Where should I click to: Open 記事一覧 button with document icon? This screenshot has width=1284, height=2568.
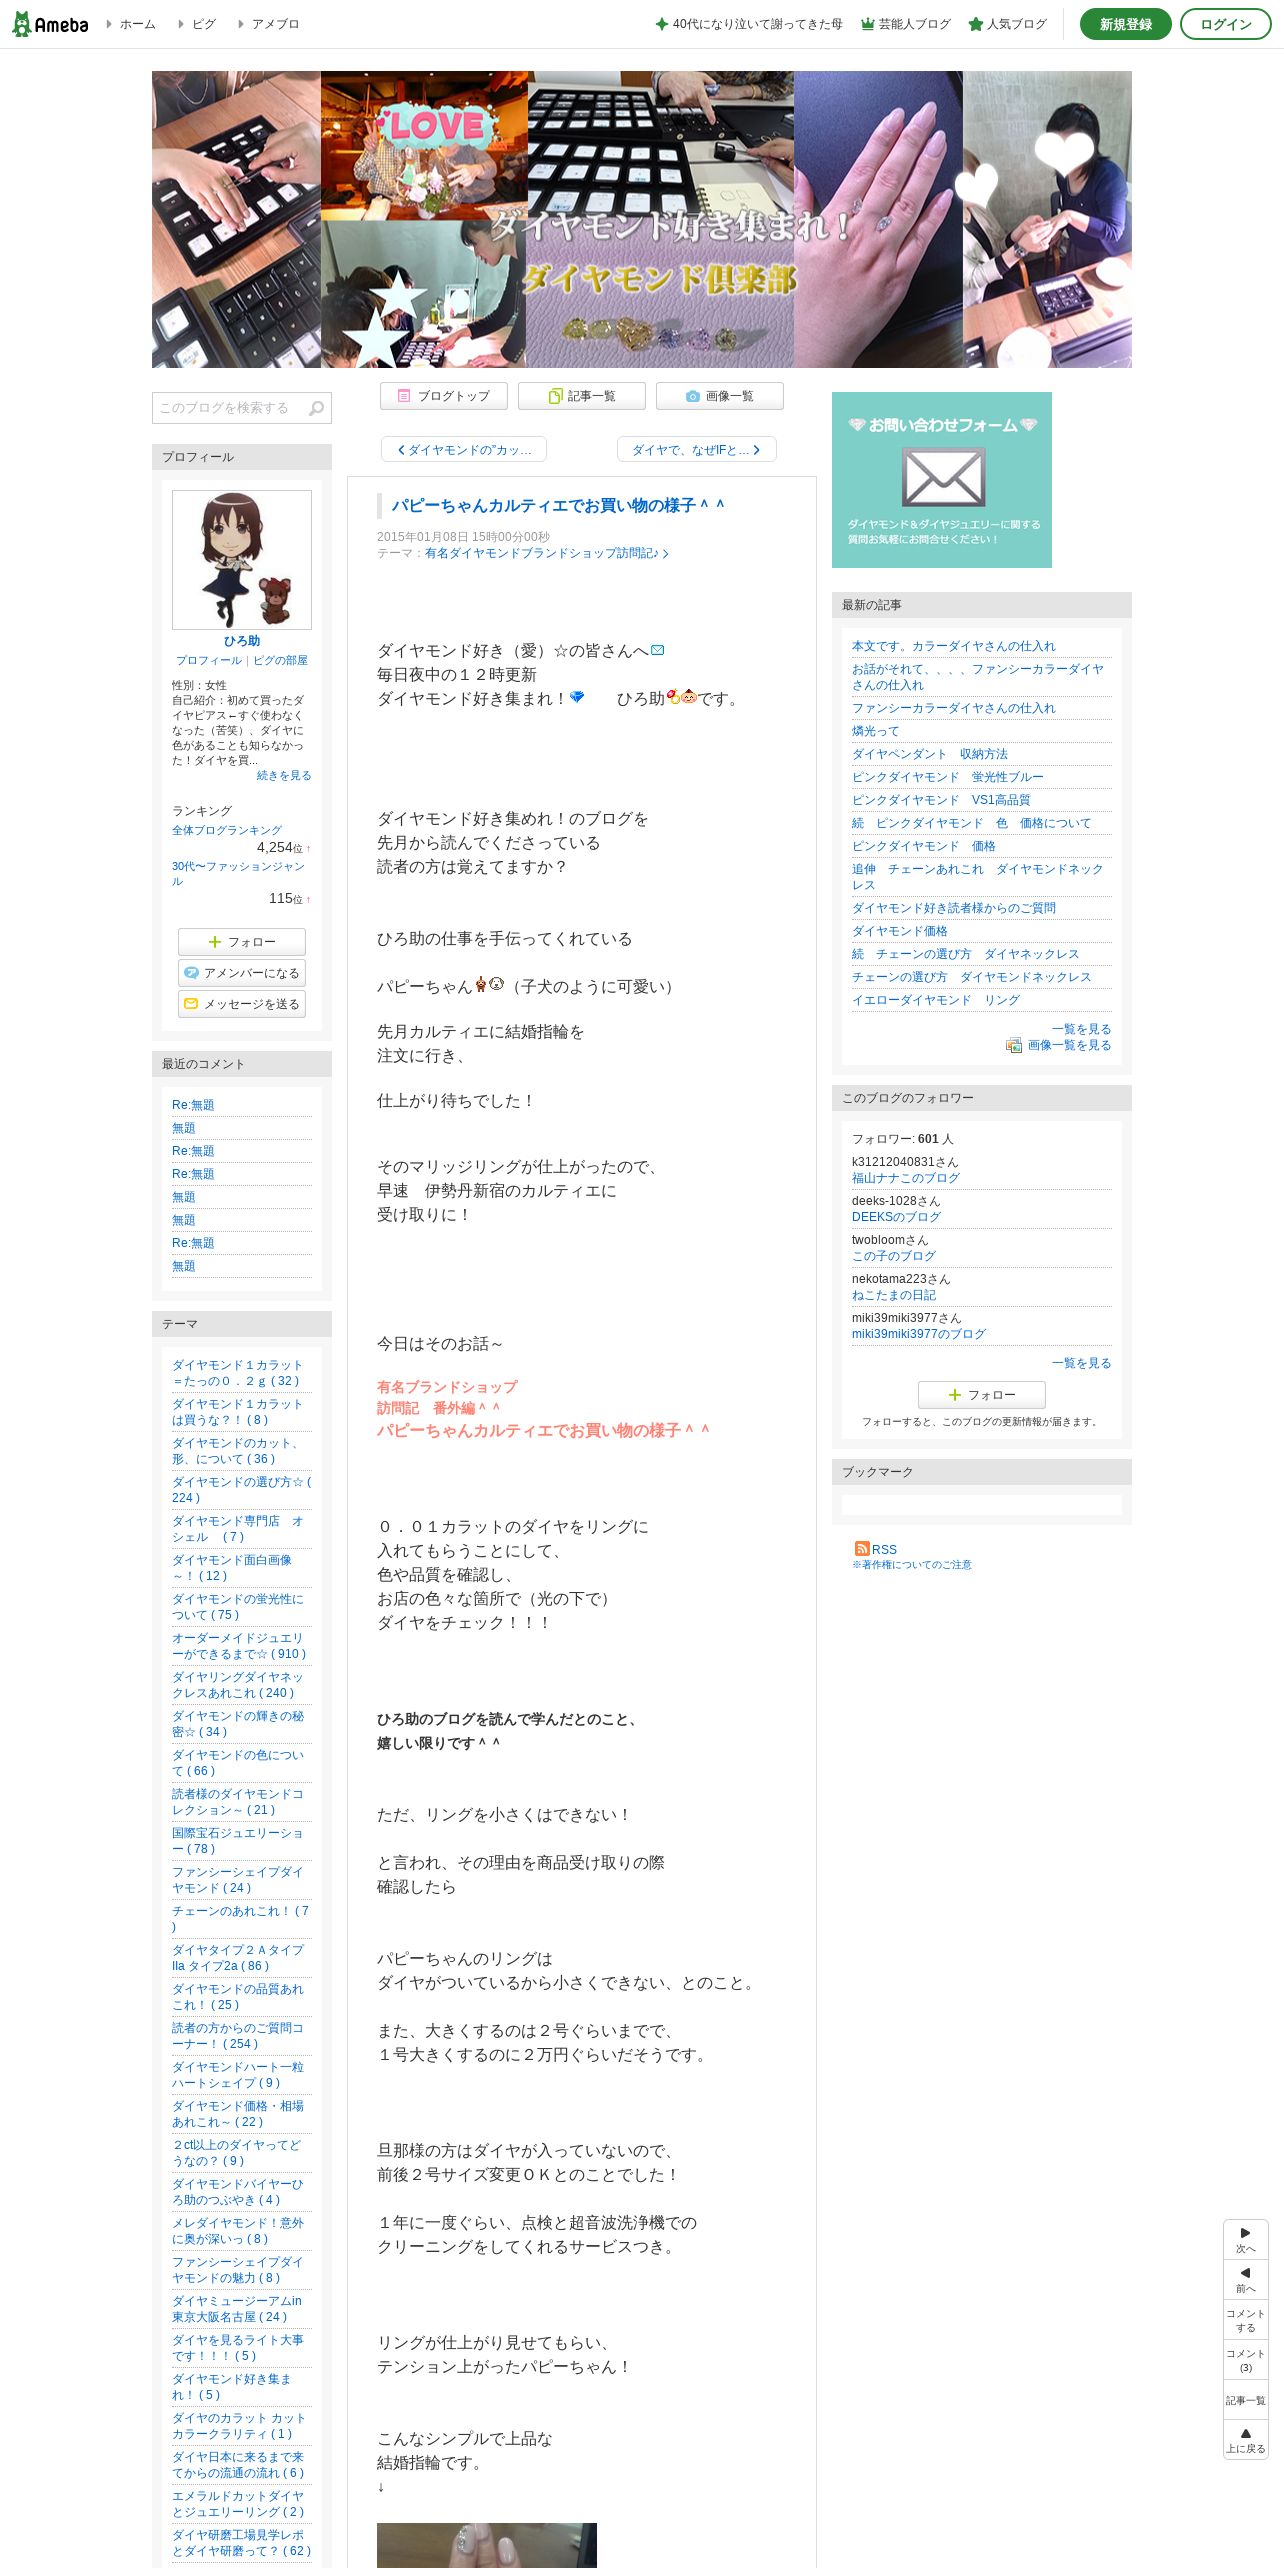581,396
